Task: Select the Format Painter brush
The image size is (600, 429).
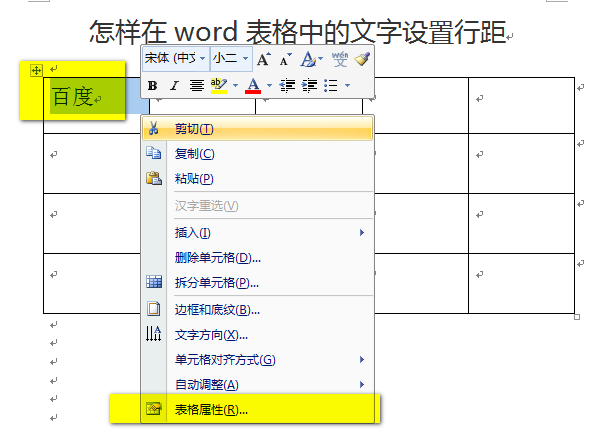Action: coord(362,59)
